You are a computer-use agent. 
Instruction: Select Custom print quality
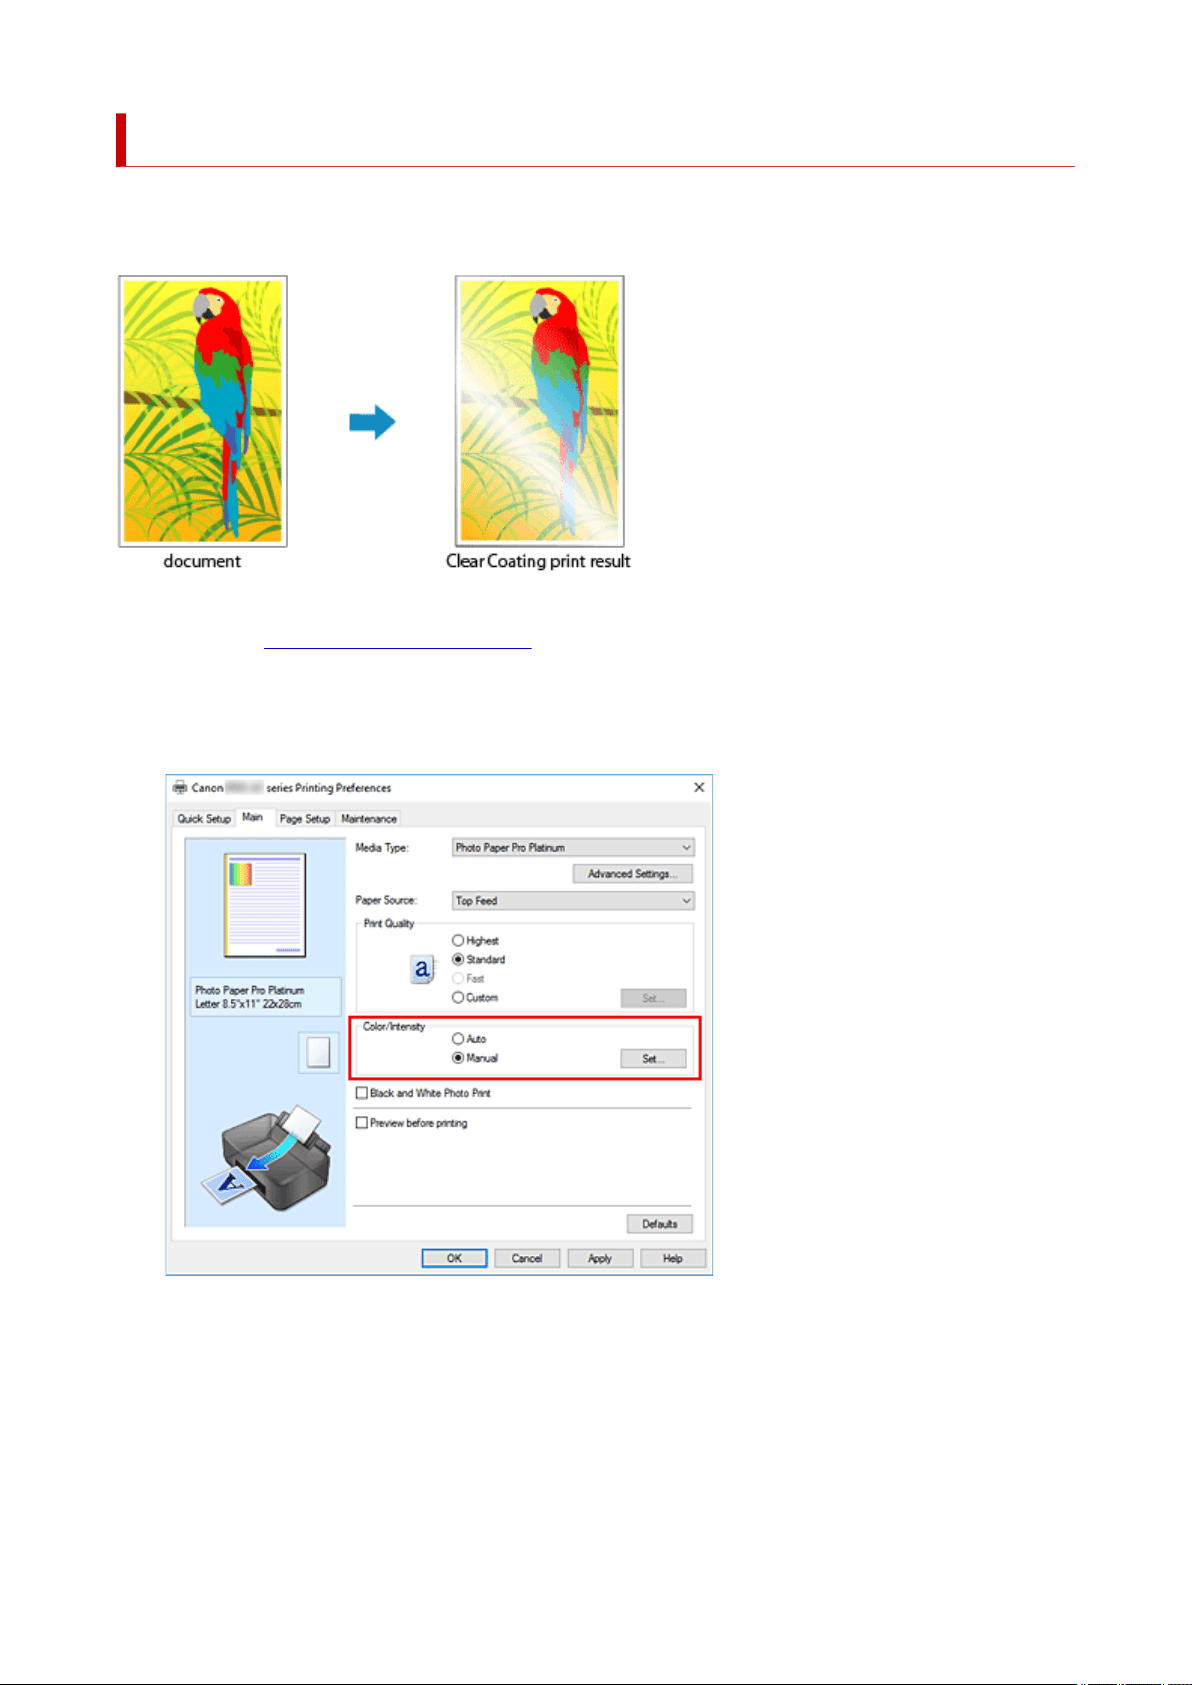tap(475, 998)
